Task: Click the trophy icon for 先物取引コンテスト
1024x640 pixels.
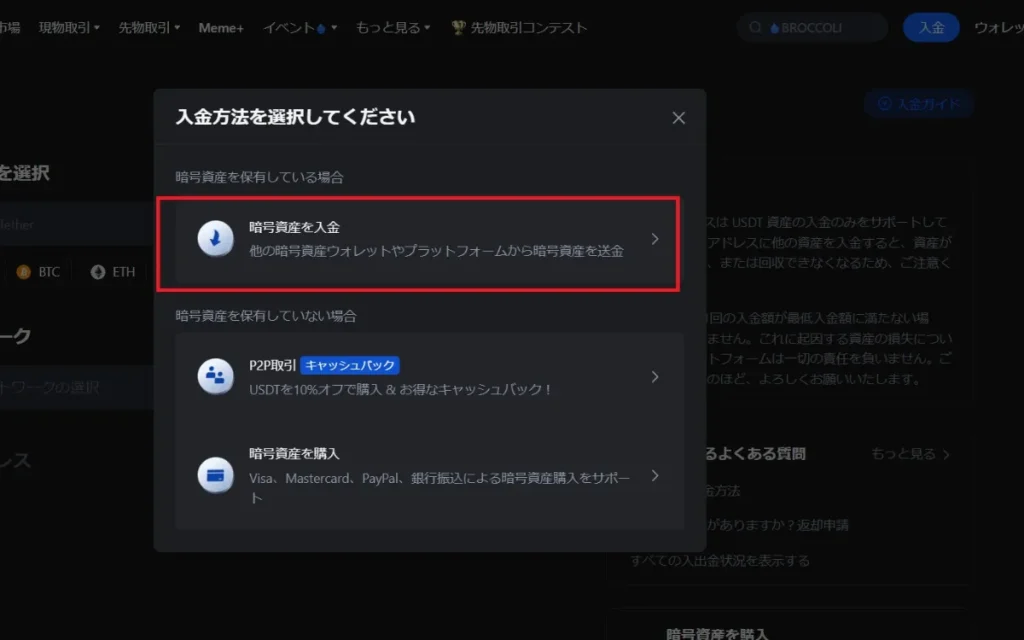Action: point(458,28)
